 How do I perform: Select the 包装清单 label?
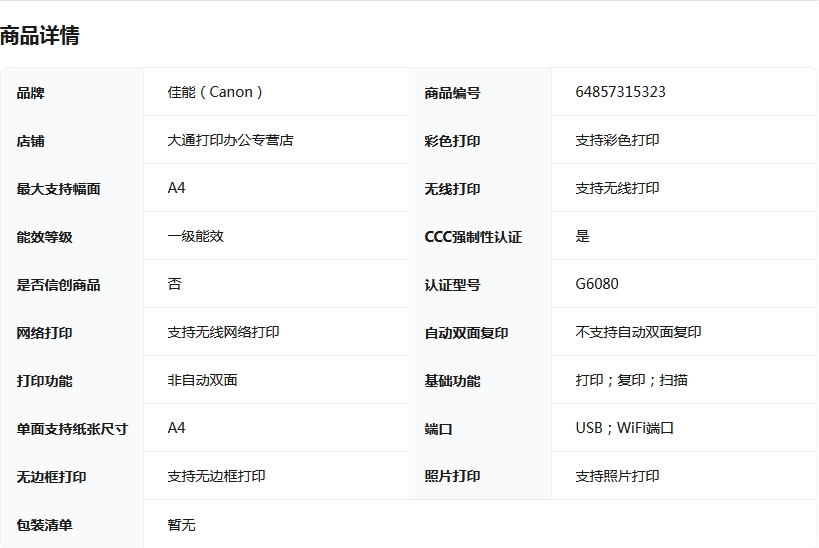pos(44,526)
